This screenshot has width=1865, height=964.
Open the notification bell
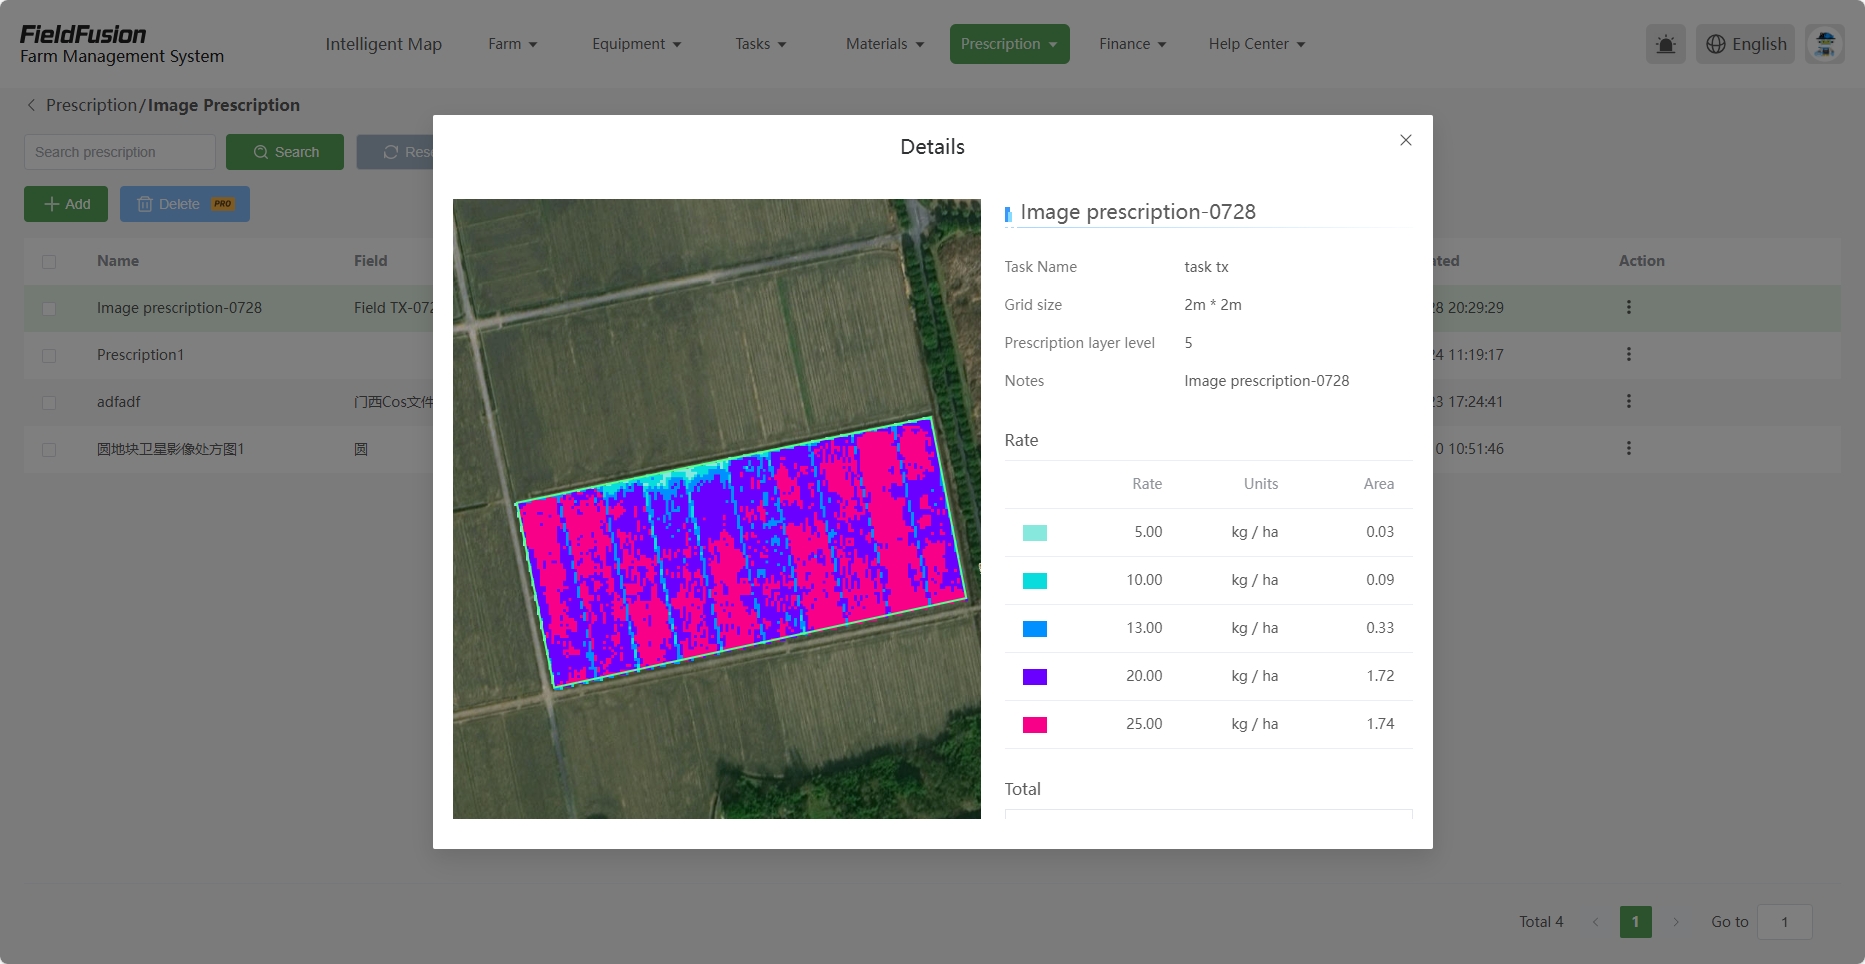(1664, 43)
